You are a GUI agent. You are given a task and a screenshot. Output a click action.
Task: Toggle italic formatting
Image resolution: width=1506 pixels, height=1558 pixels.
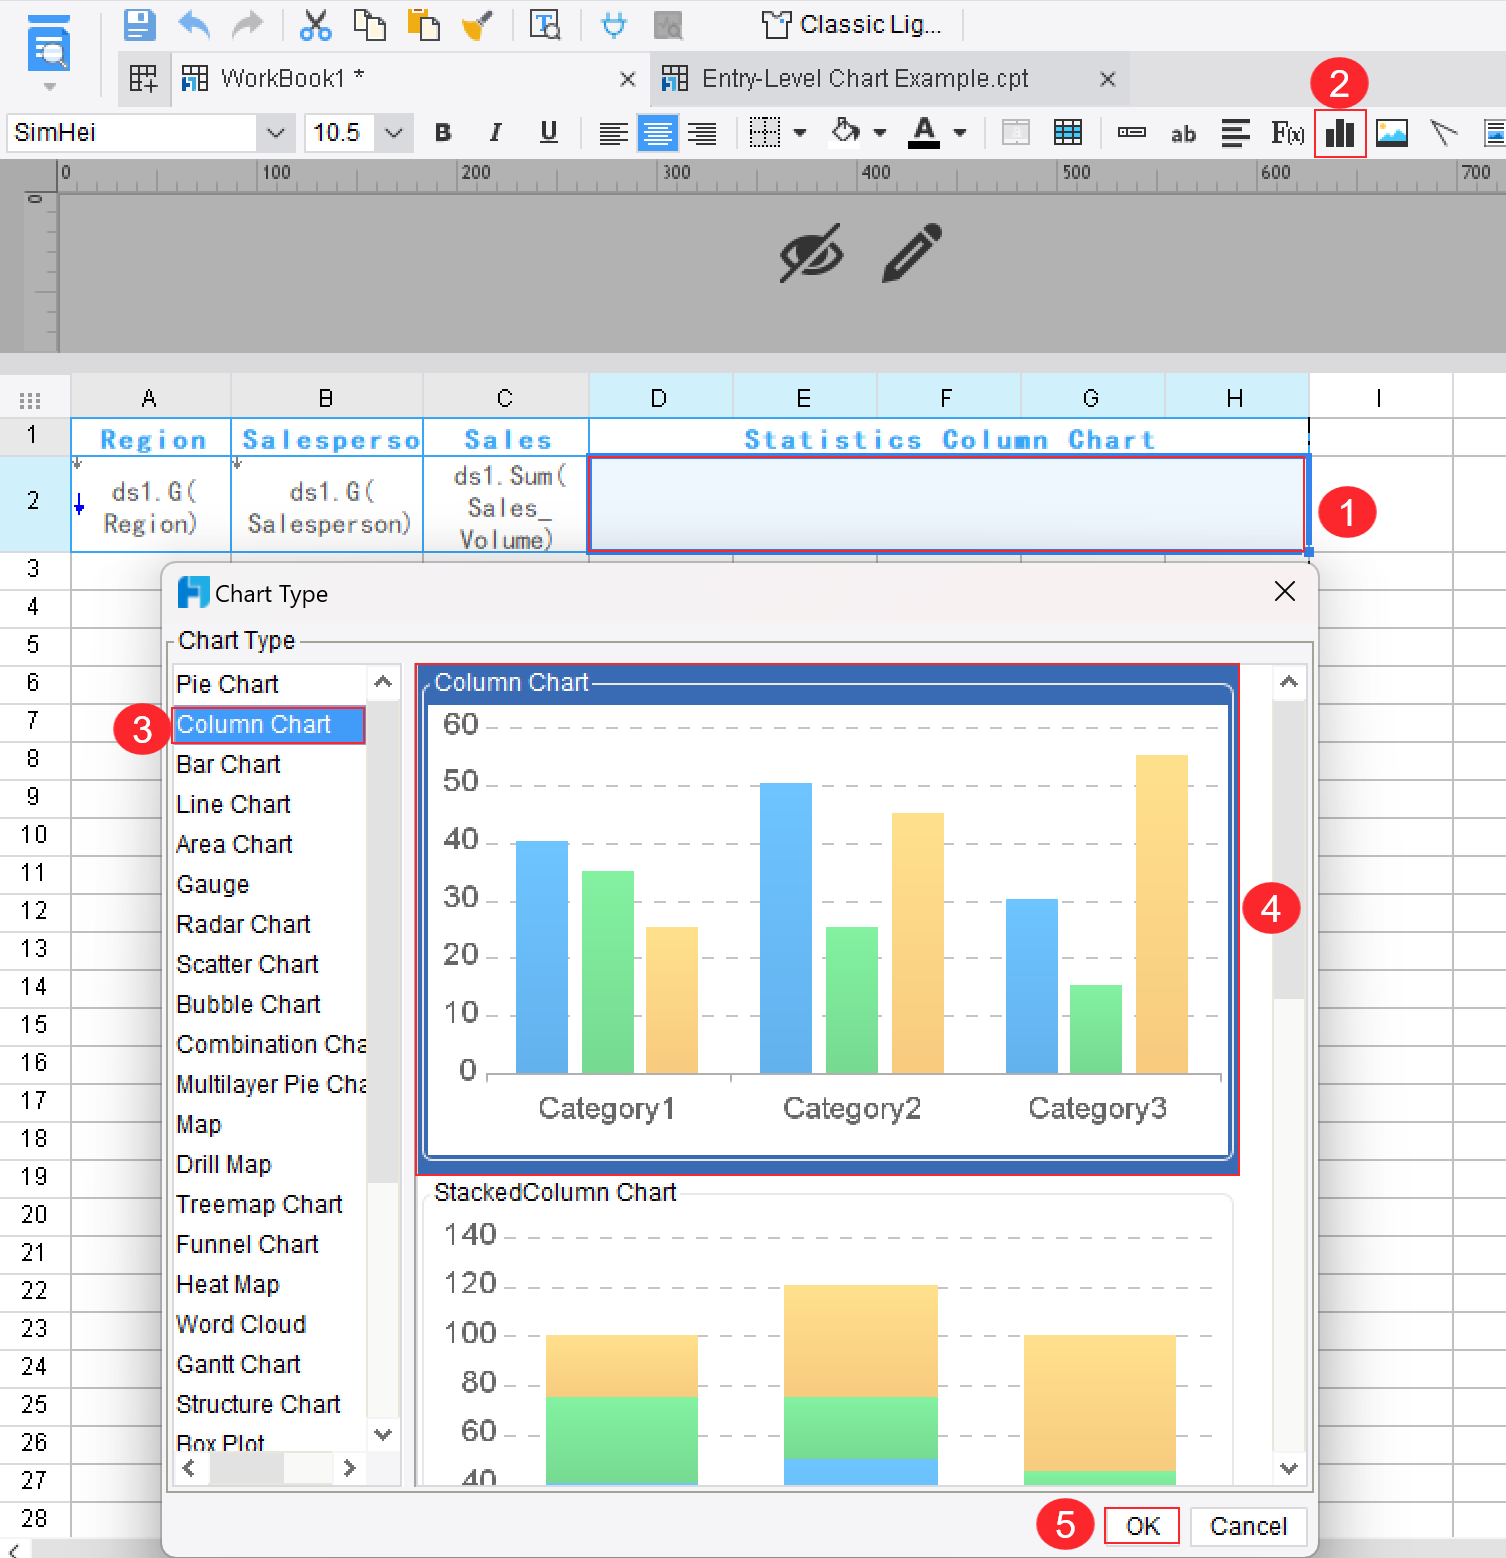(x=495, y=132)
